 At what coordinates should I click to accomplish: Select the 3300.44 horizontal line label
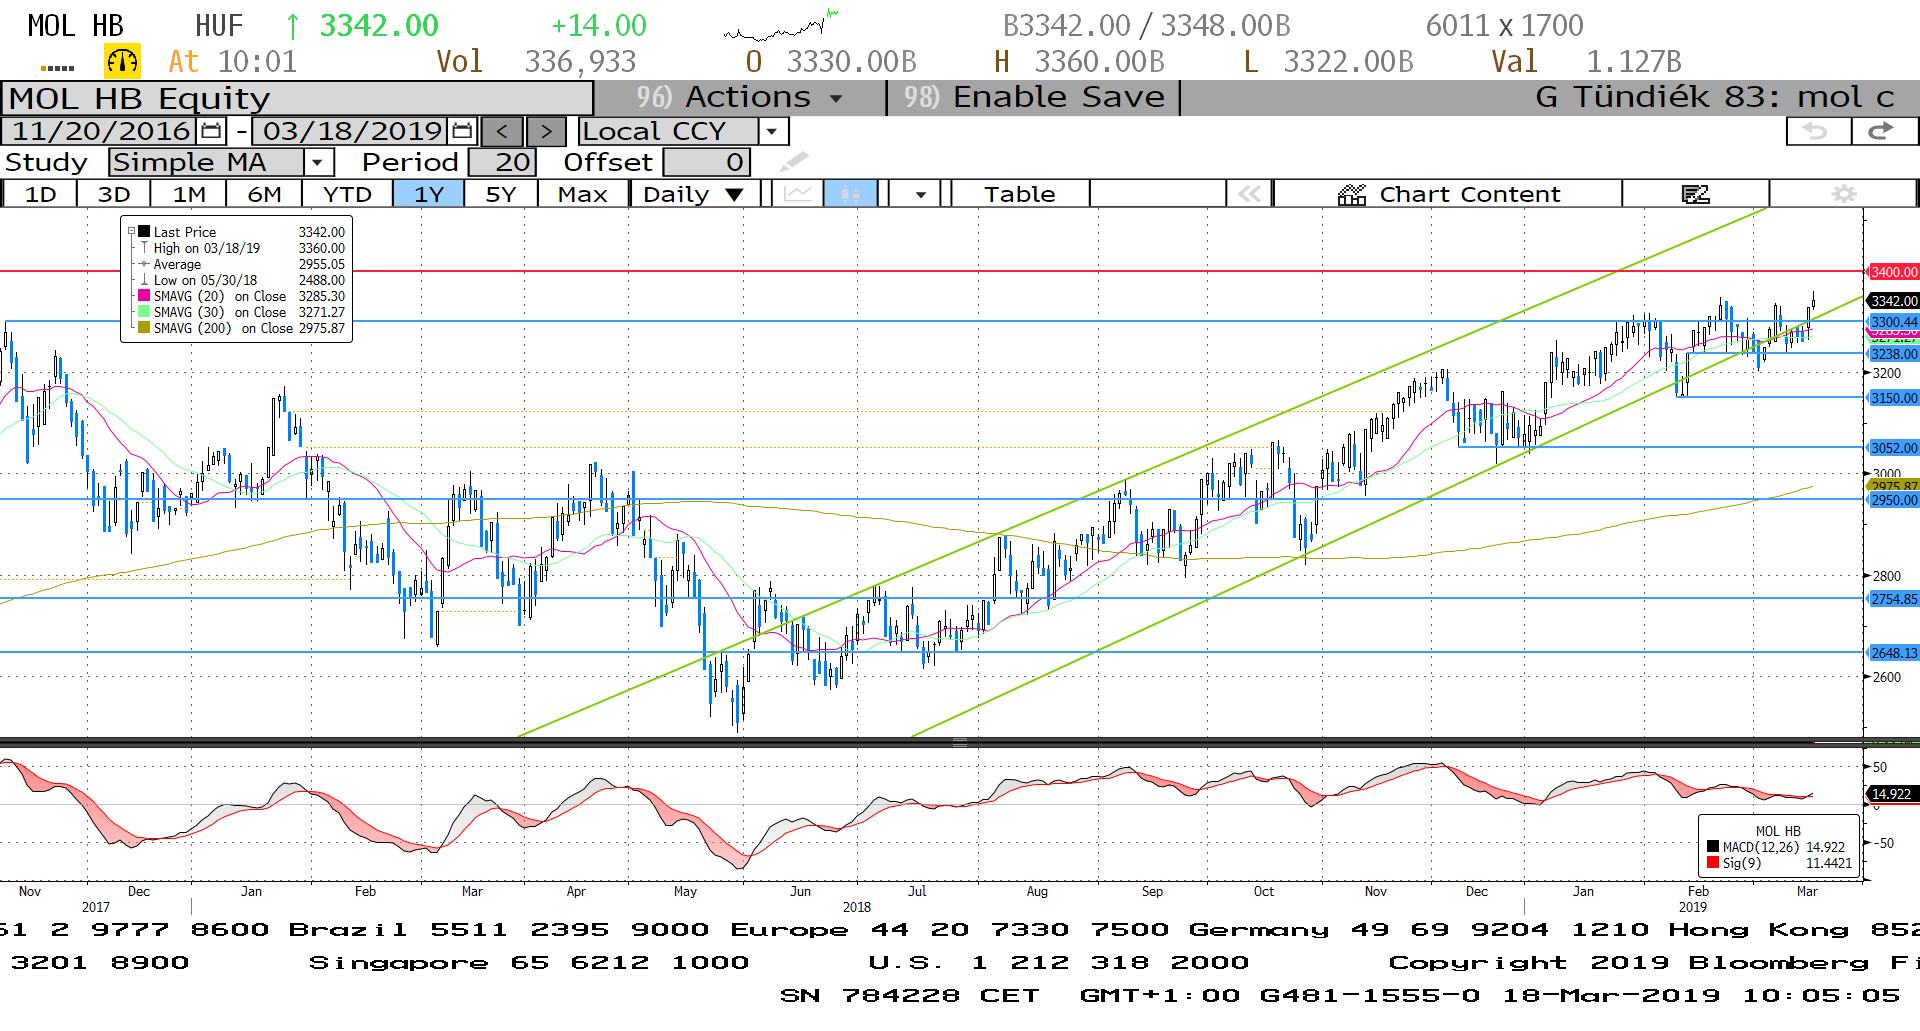(1893, 322)
